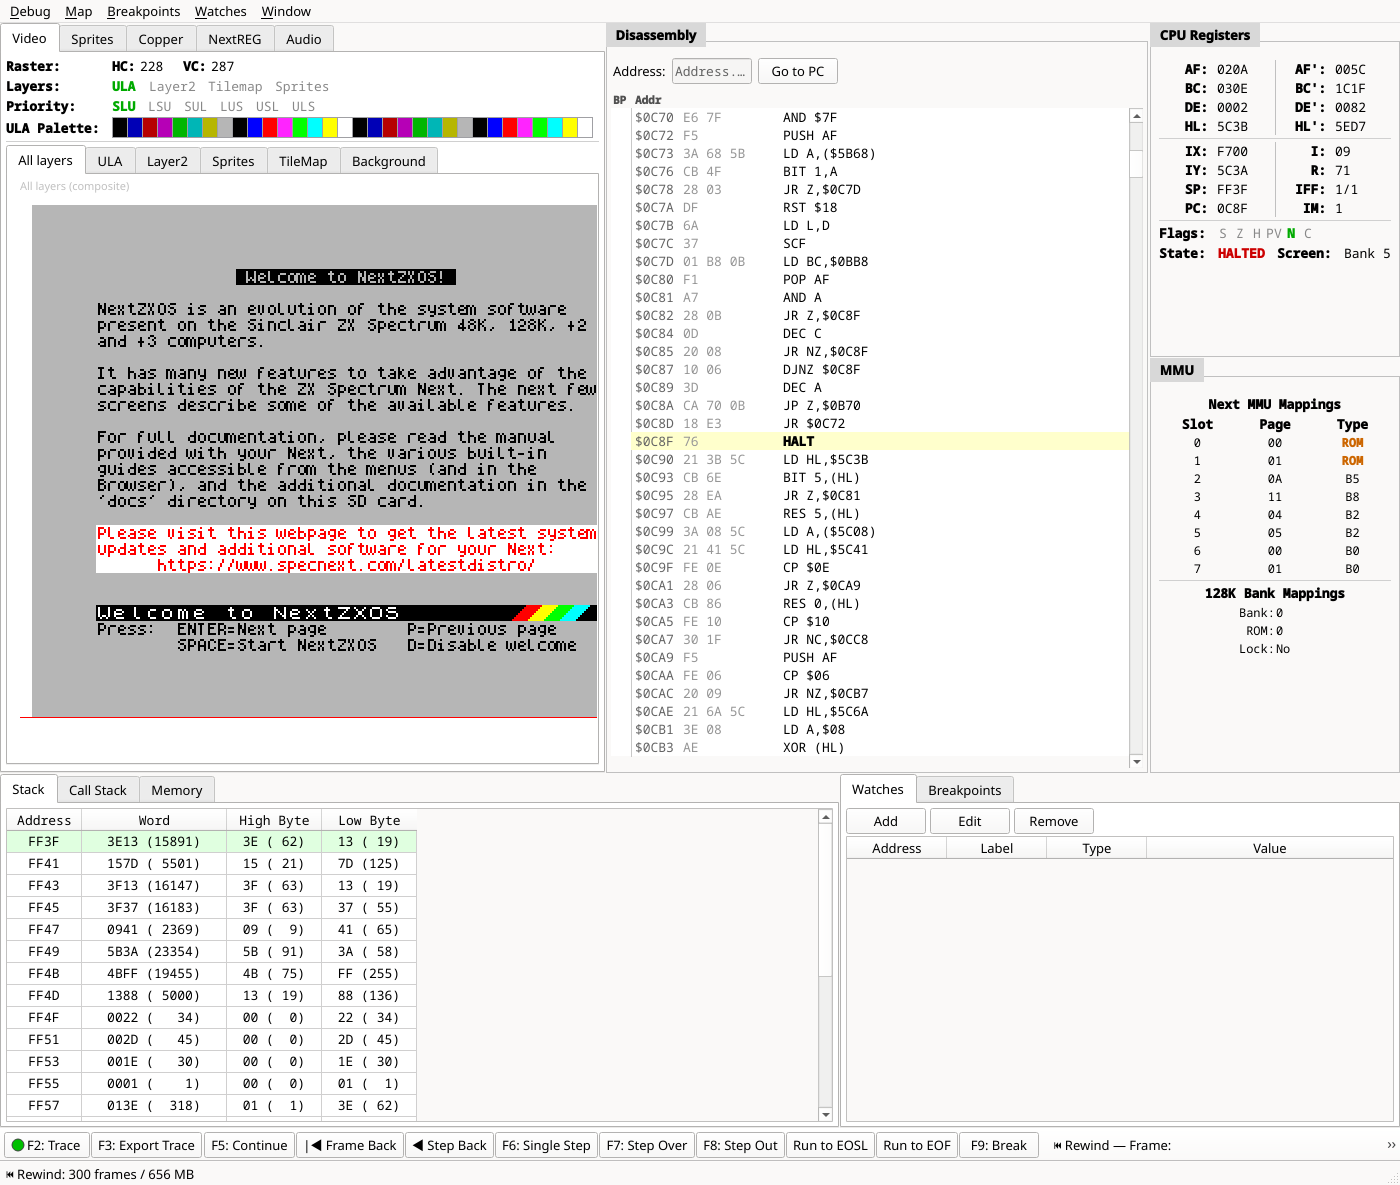The image size is (1400, 1185).
Task: Click the stack table vertical scrollbar thumb
Action: pos(825,900)
